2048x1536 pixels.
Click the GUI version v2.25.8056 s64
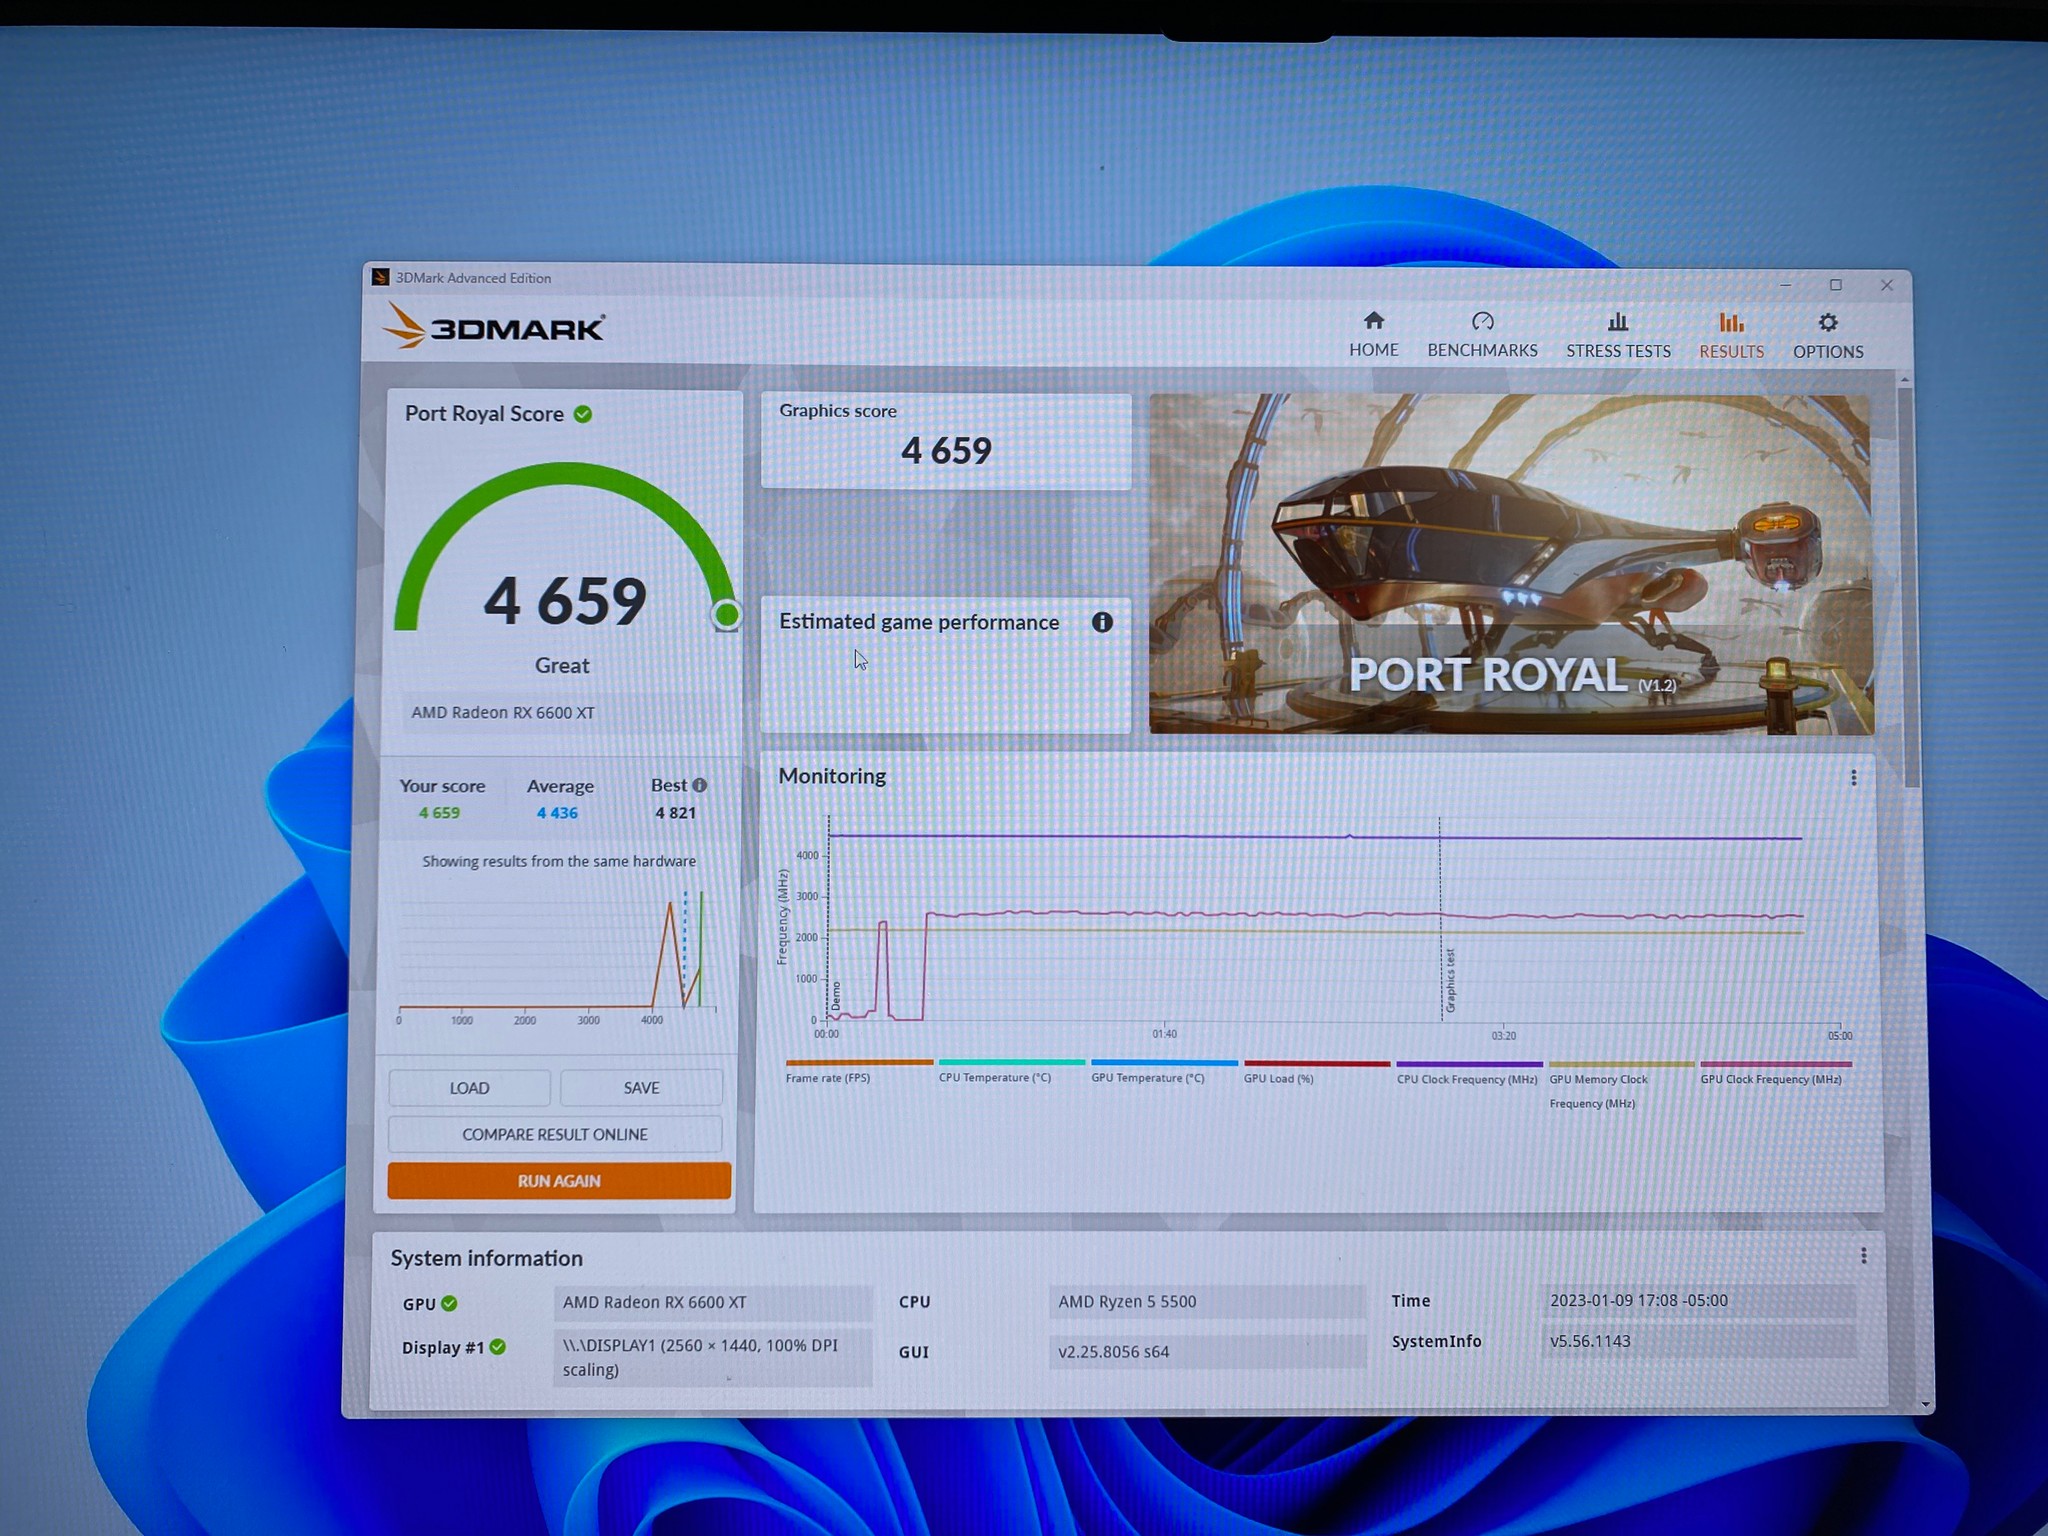click(1206, 1351)
